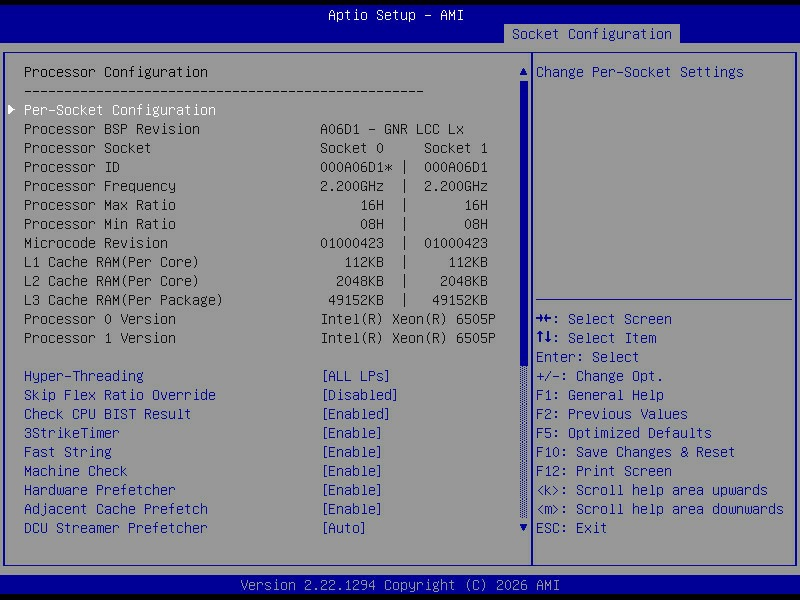Change Check CPU BIST Result [Enabled] value
The height and width of the screenshot is (600, 800).
pyautogui.click(x=356, y=414)
